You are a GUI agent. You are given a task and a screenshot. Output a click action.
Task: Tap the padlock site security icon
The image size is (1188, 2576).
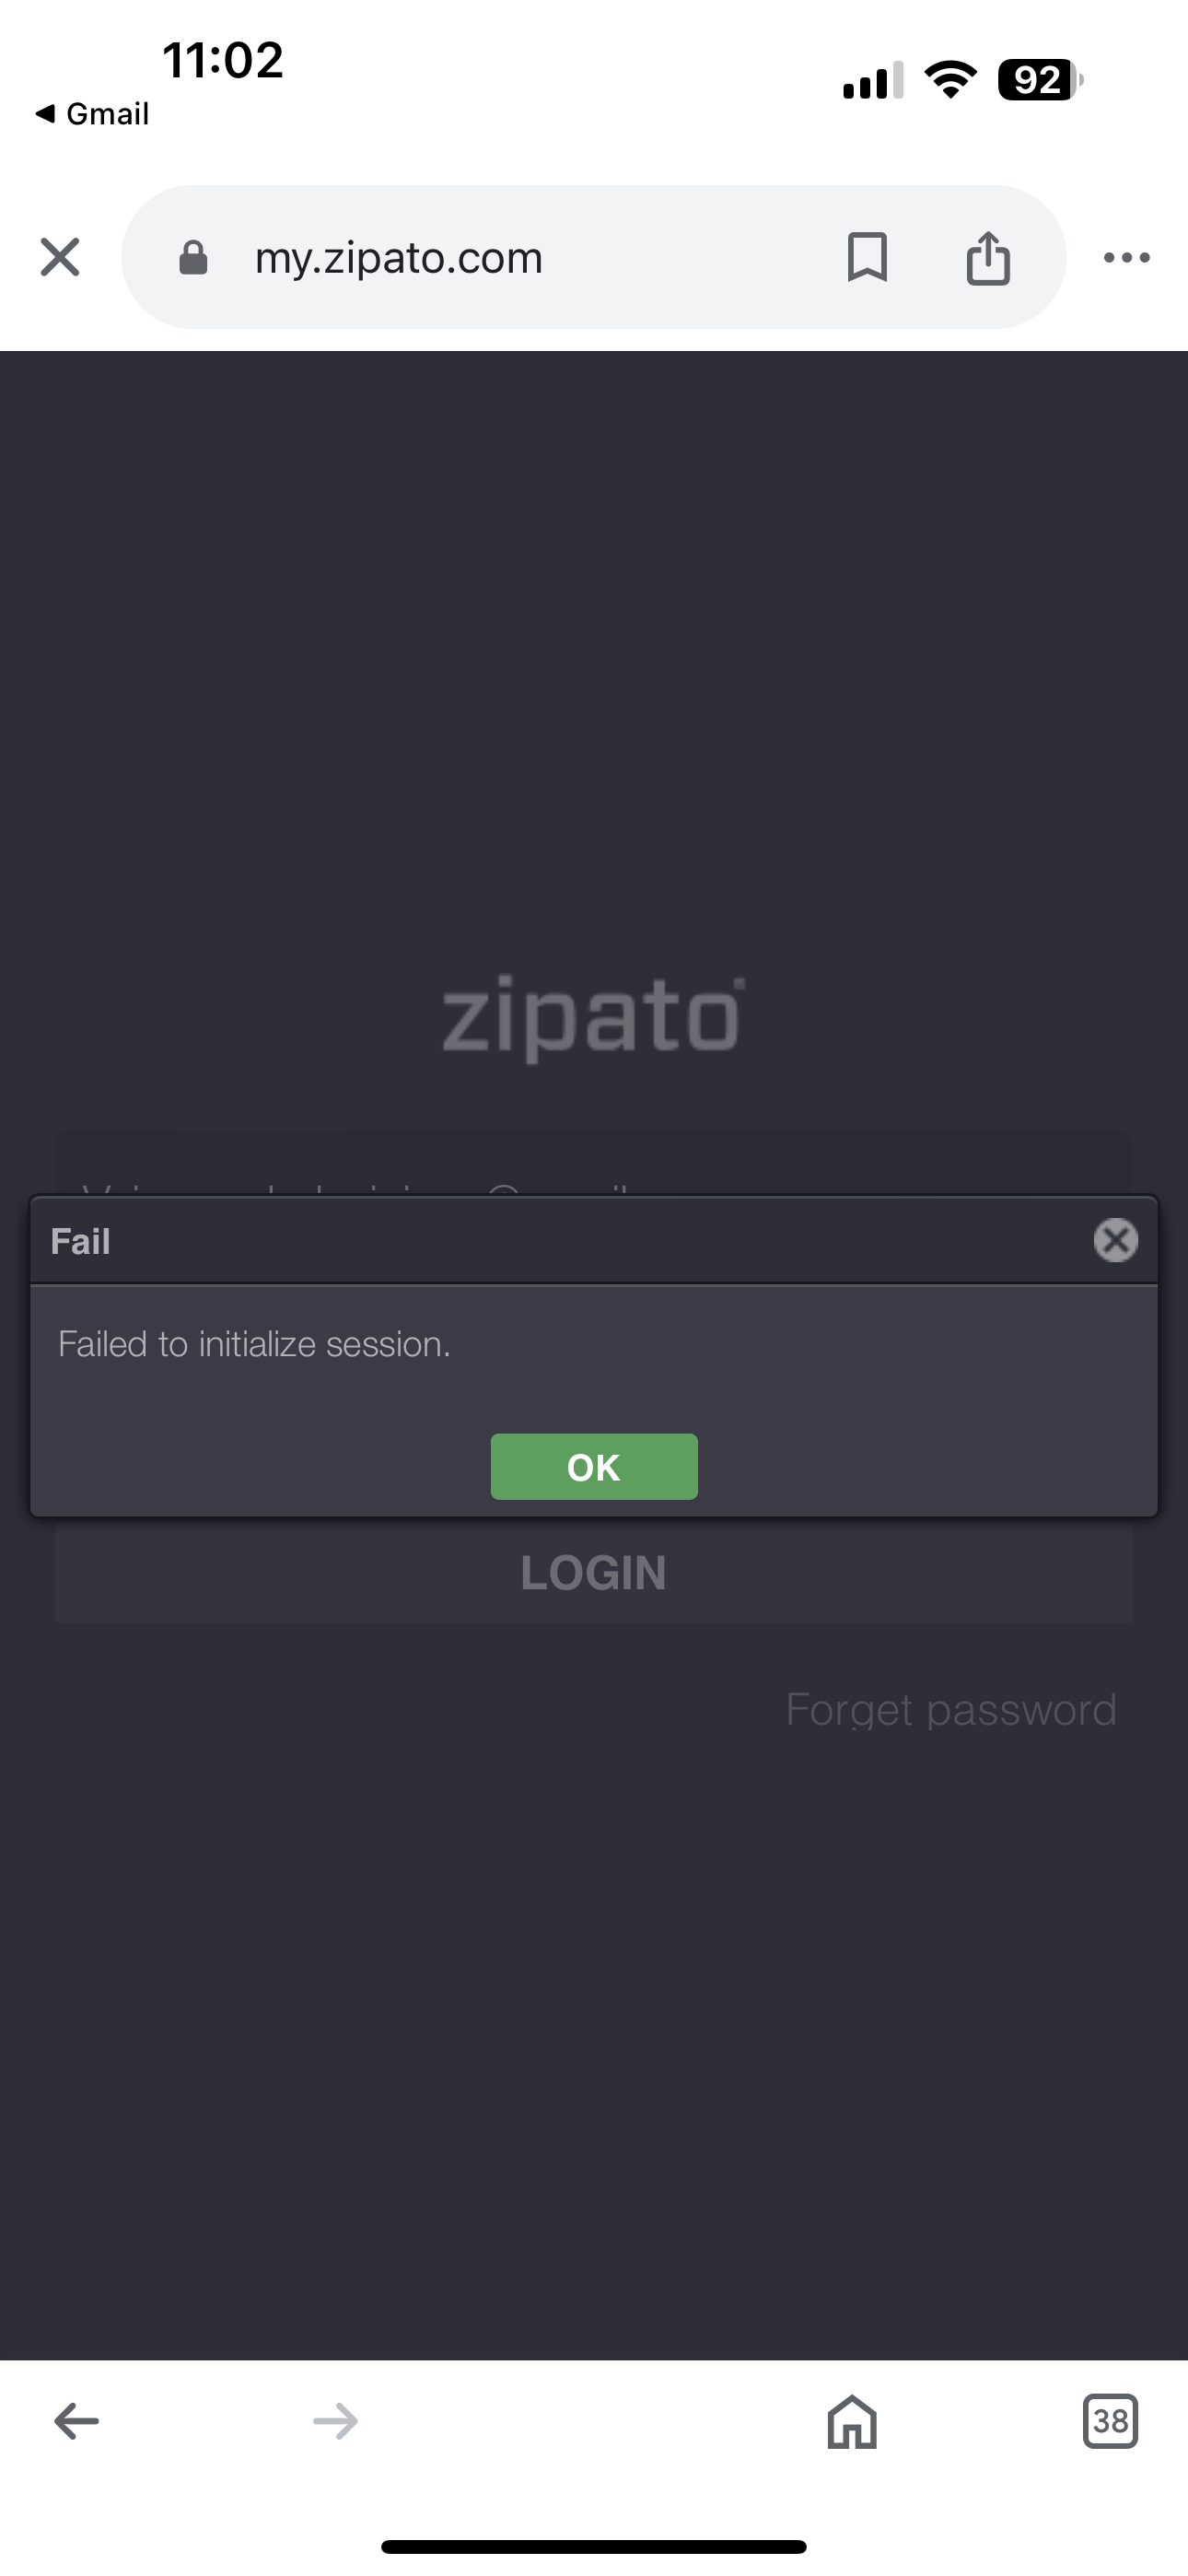click(193, 258)
